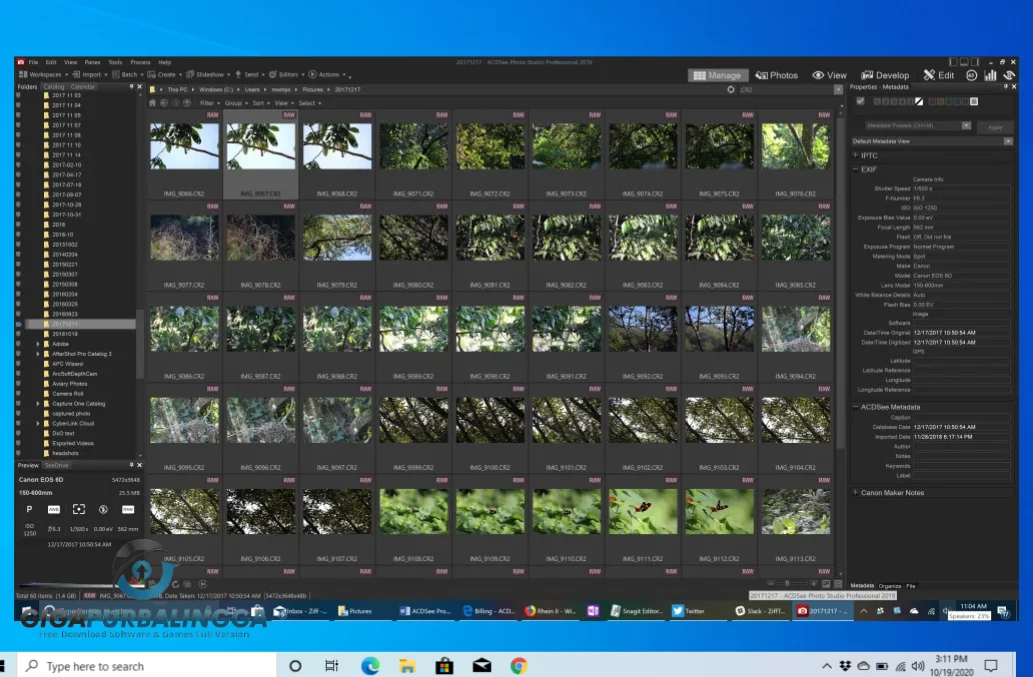Click the Apply metadata button
Image resolution: width=1033 pixels, height=677 pixels.
(995, 126)
